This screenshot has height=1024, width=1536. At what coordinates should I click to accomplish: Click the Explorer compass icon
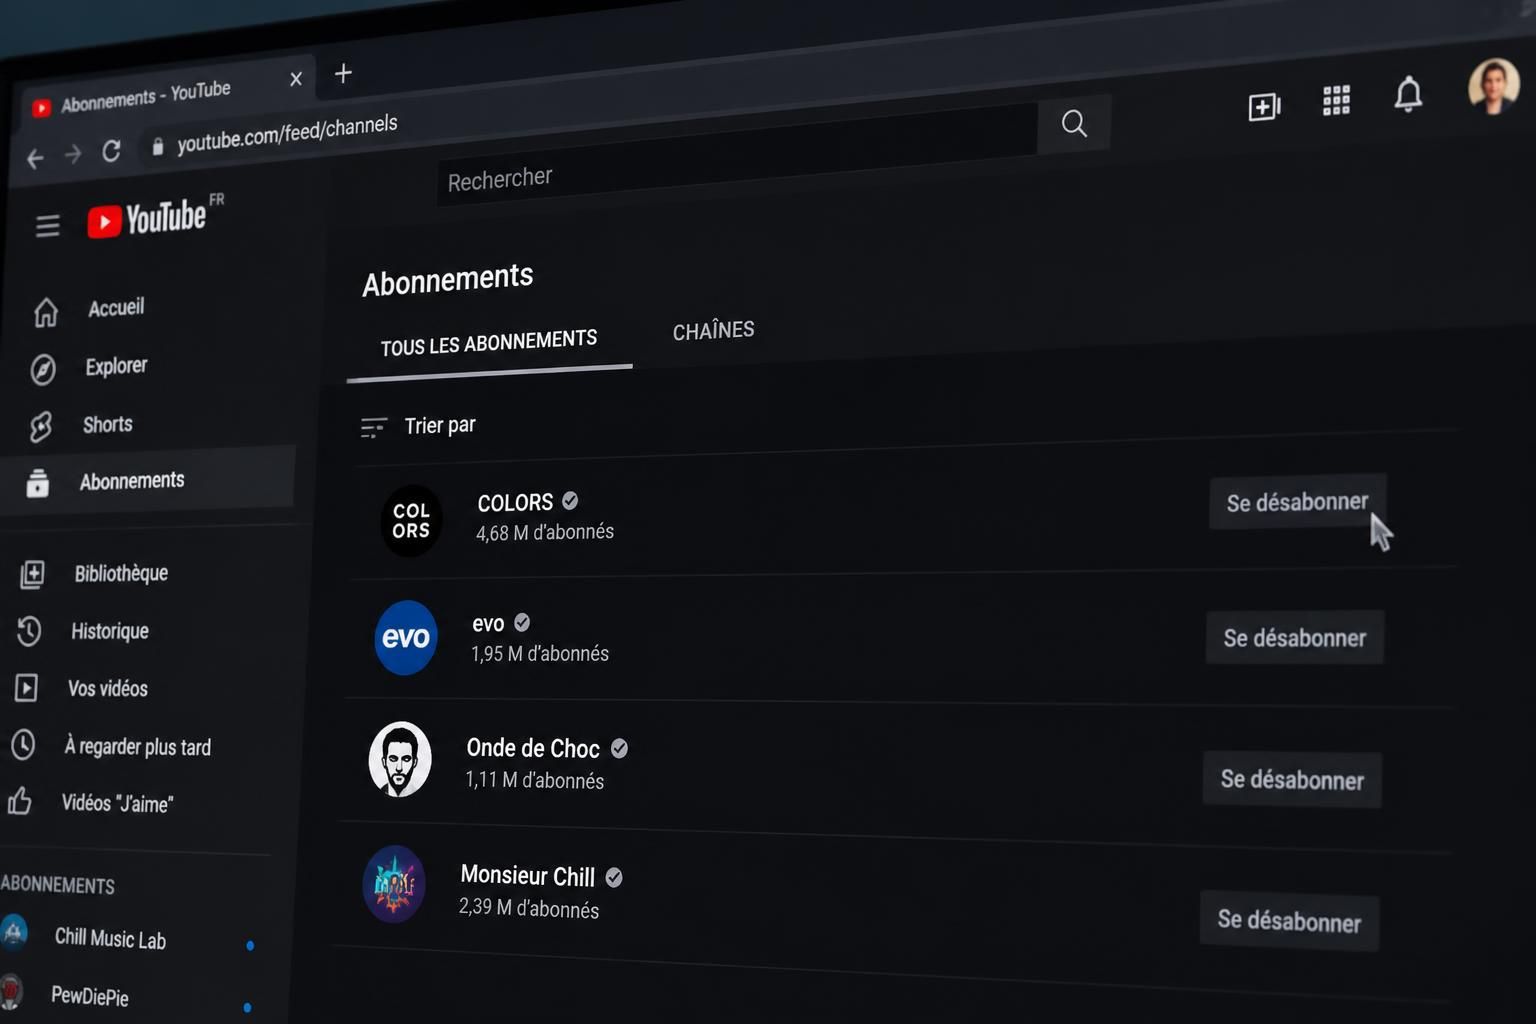coord(43,370)
